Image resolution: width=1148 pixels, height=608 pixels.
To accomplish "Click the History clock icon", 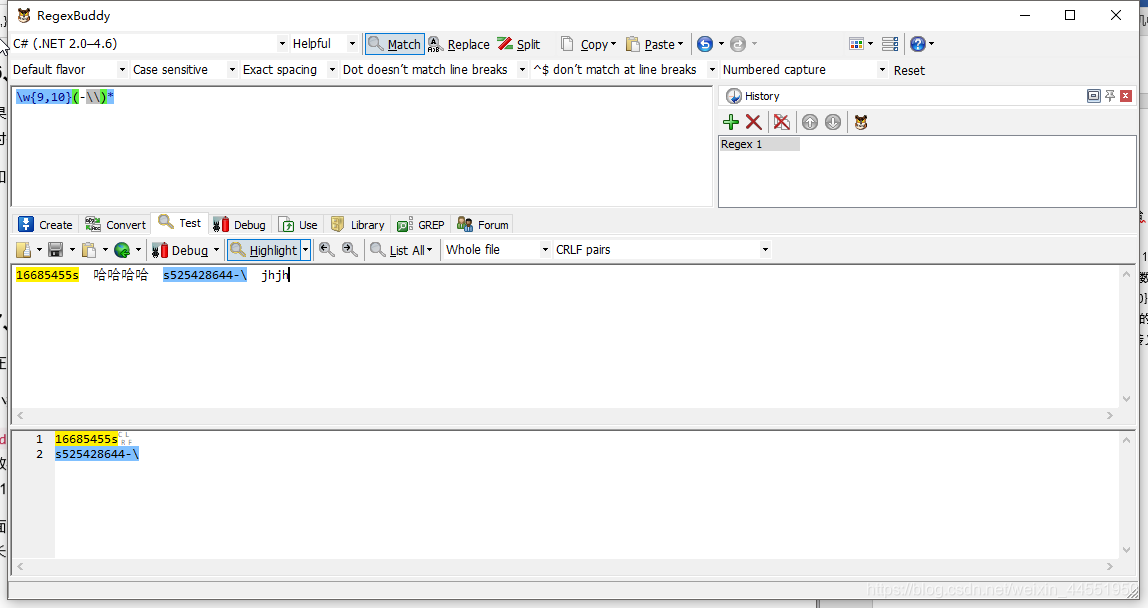I will click(x=733, y=96).
